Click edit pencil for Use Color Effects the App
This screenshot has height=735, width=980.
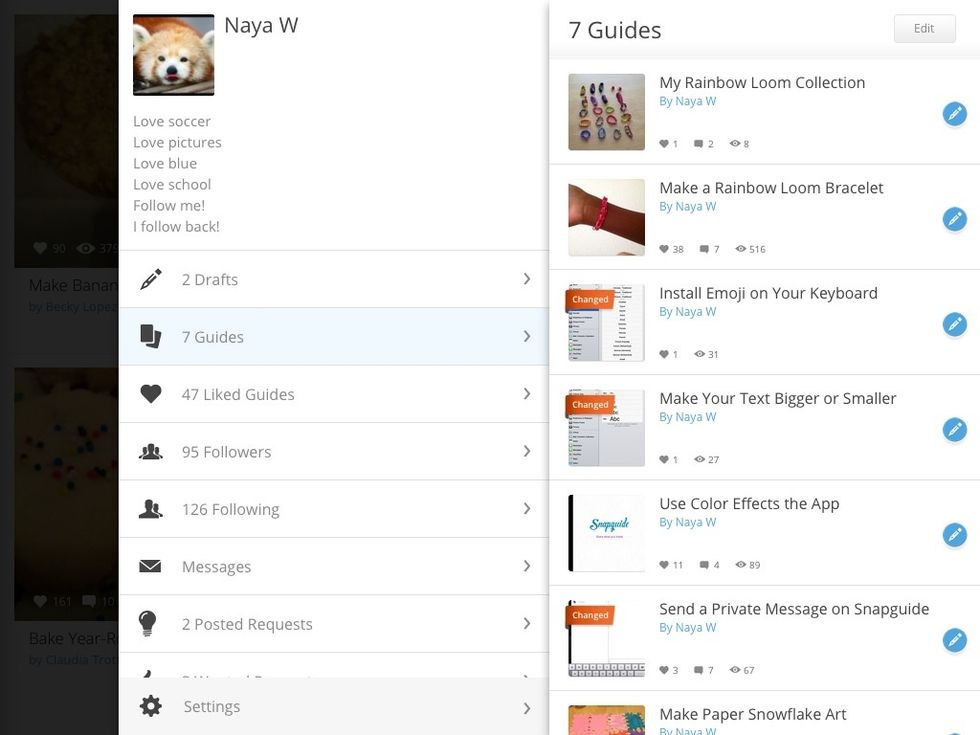pos(954,535)
